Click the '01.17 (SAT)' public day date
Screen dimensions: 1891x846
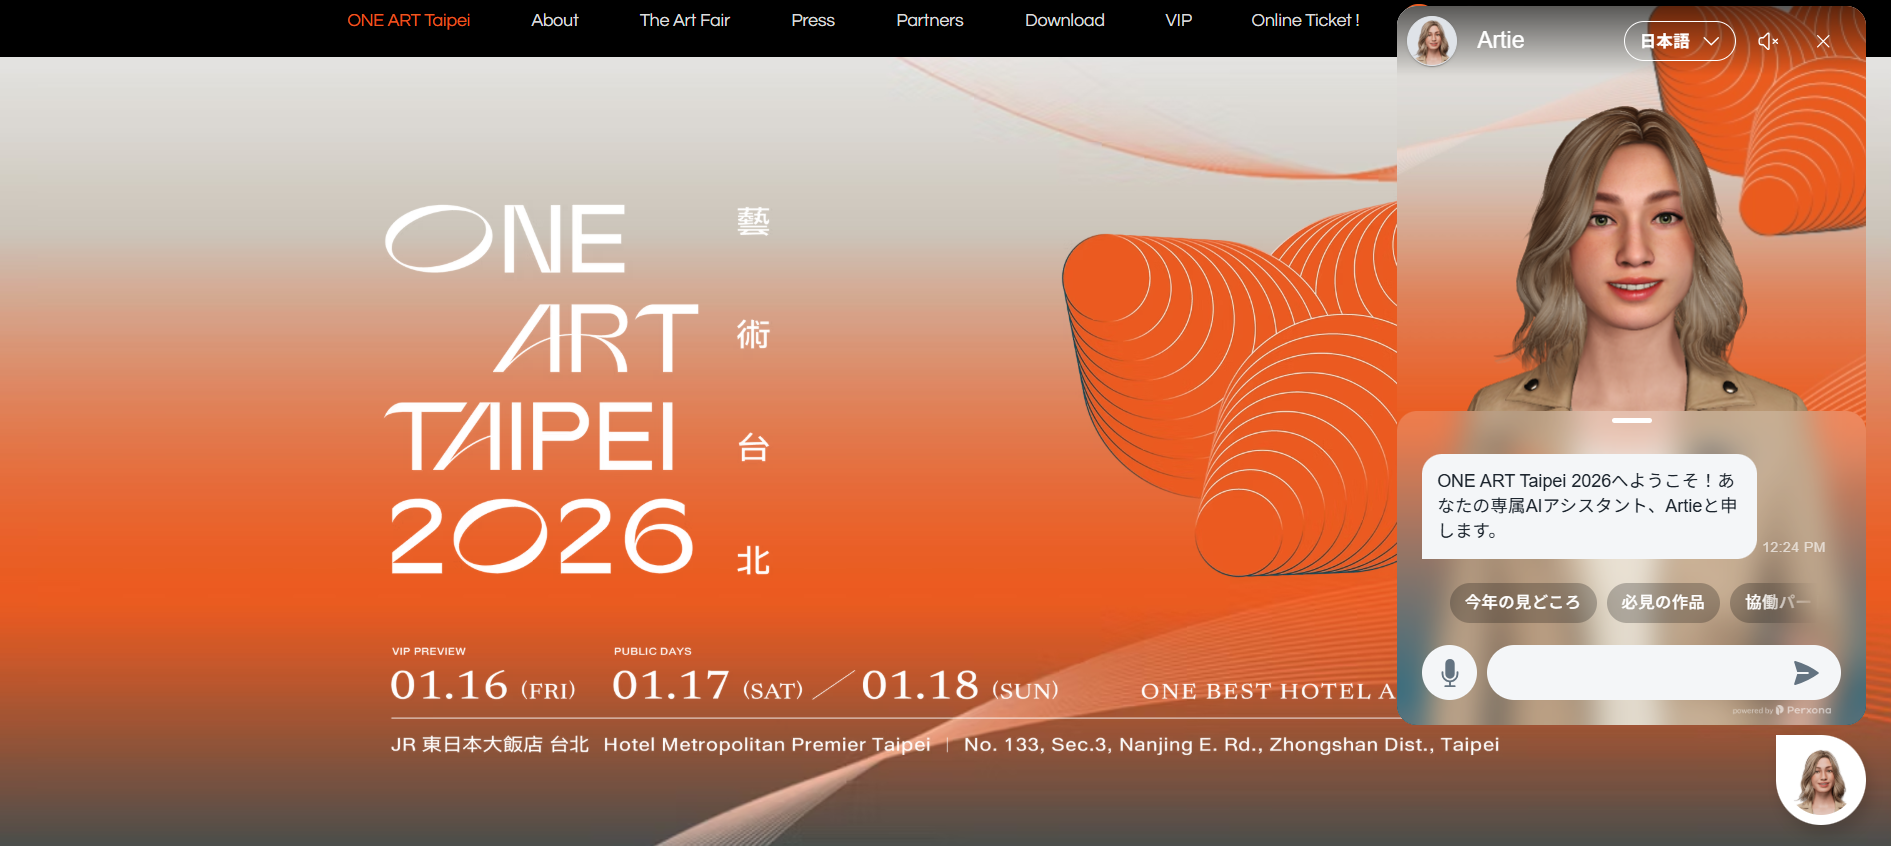pos(708,685)
